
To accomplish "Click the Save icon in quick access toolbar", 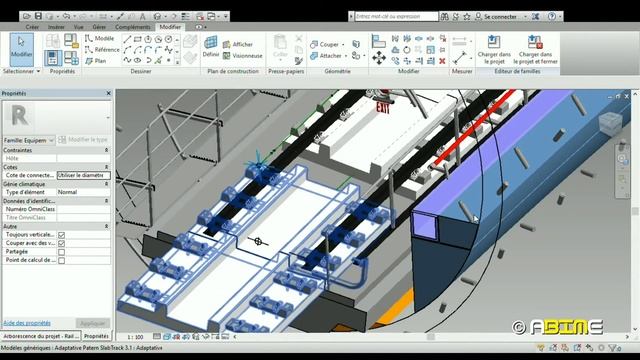I will click(38, 16).
